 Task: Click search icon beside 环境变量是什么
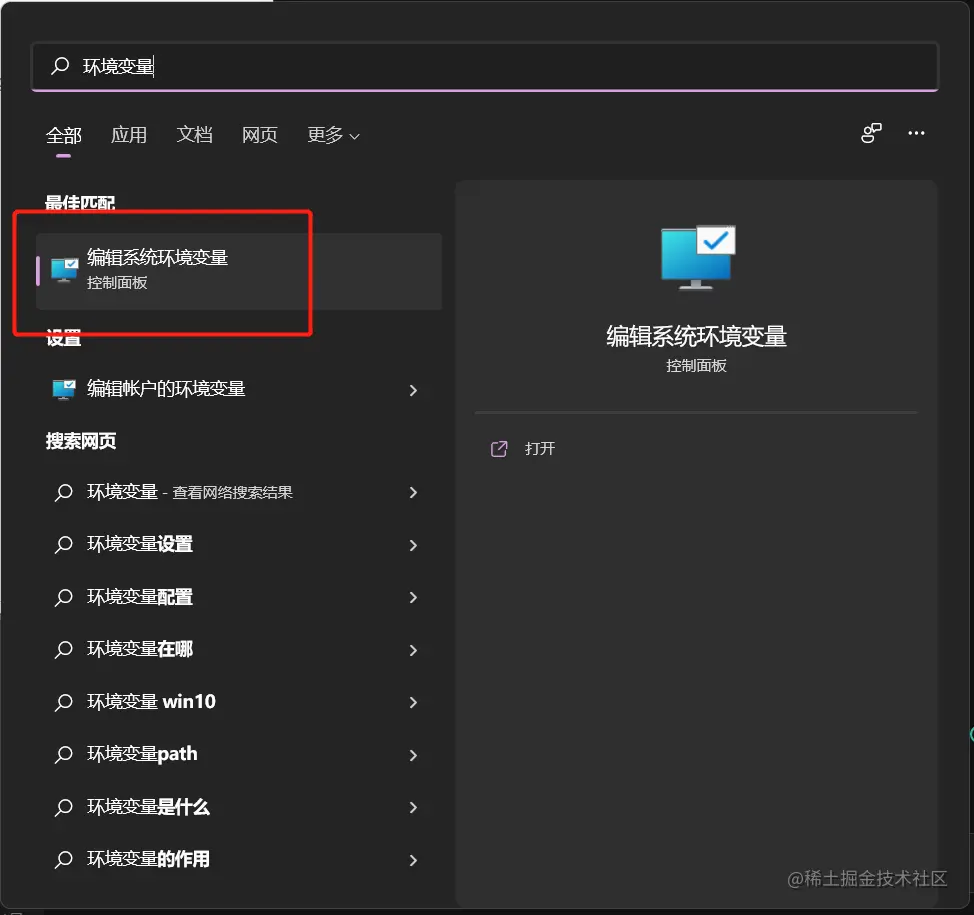tap(63, 808)
